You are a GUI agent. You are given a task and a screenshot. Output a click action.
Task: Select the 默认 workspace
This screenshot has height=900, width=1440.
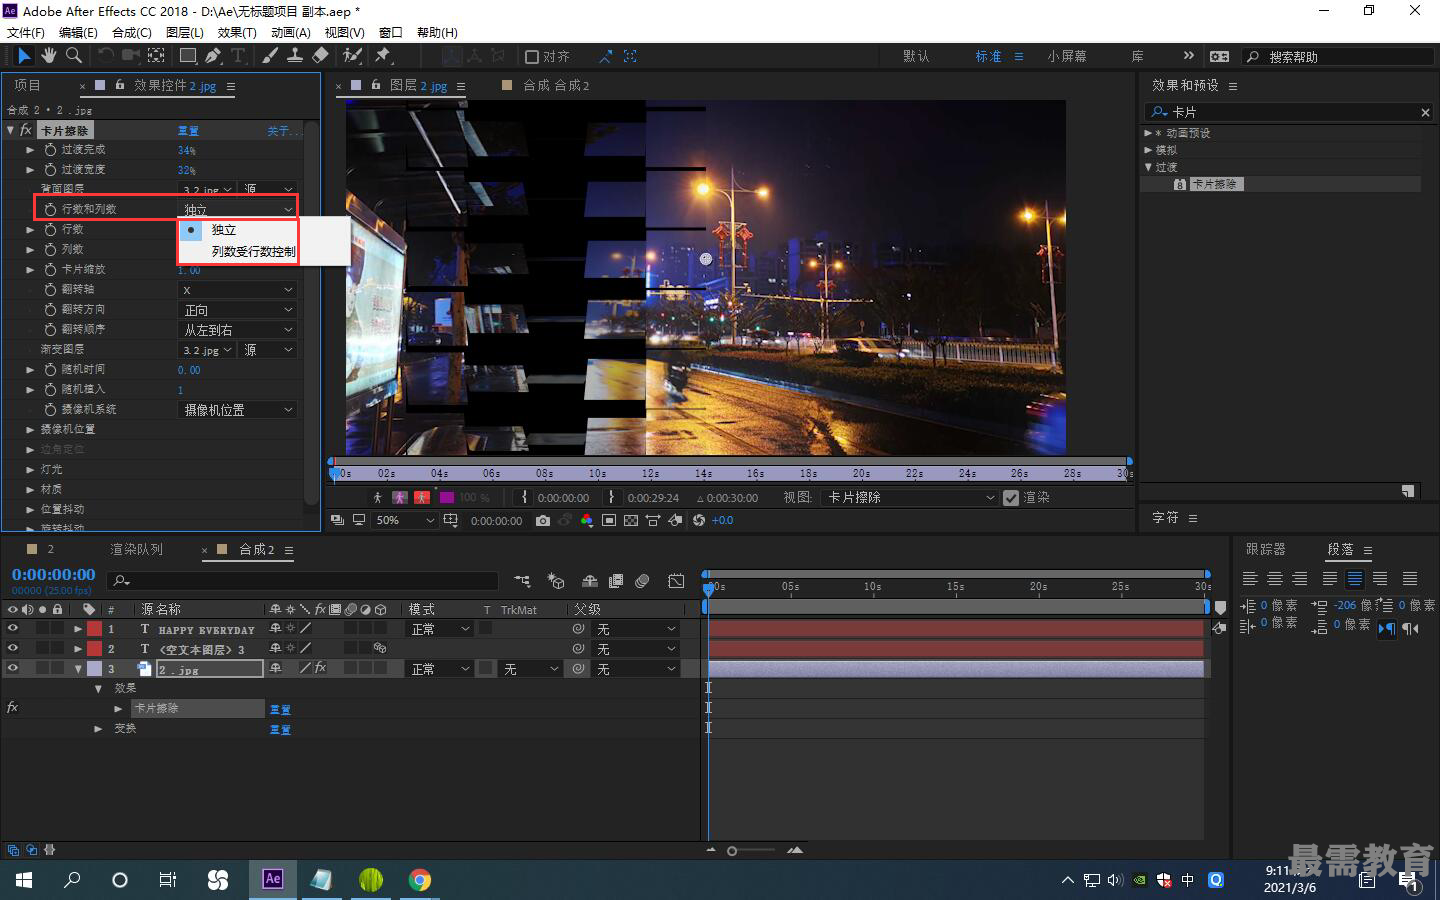[916, 56]
